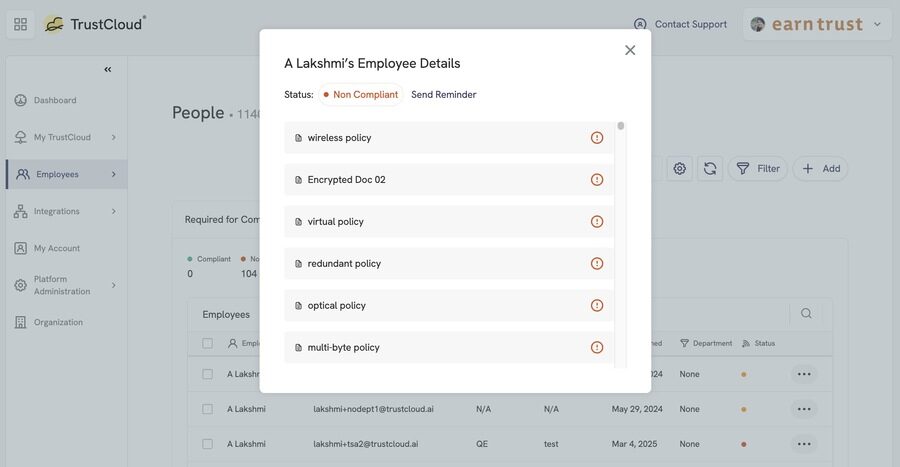
Task: Collapse the sidebar with double-chevron icon
Action: pyautogui.click(x=108, y=69)
